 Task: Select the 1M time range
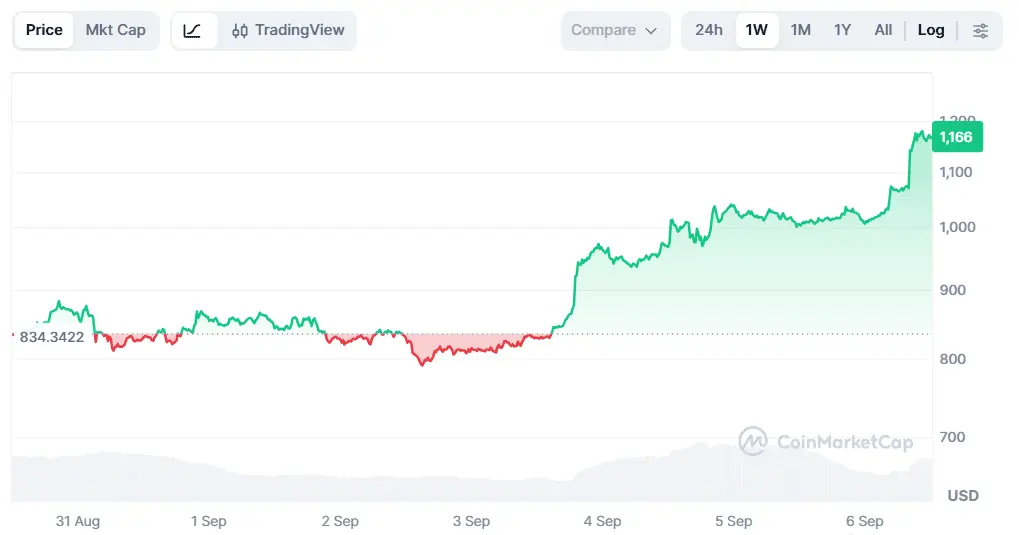coord(801,30)
